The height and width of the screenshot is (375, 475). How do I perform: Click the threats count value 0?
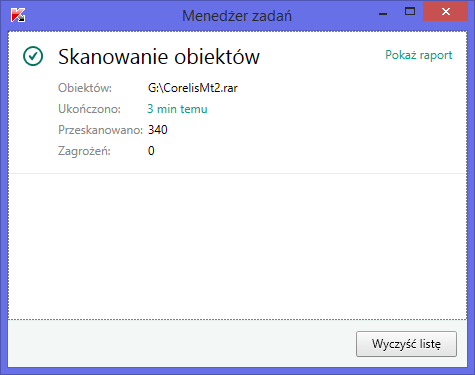point(151,151)
